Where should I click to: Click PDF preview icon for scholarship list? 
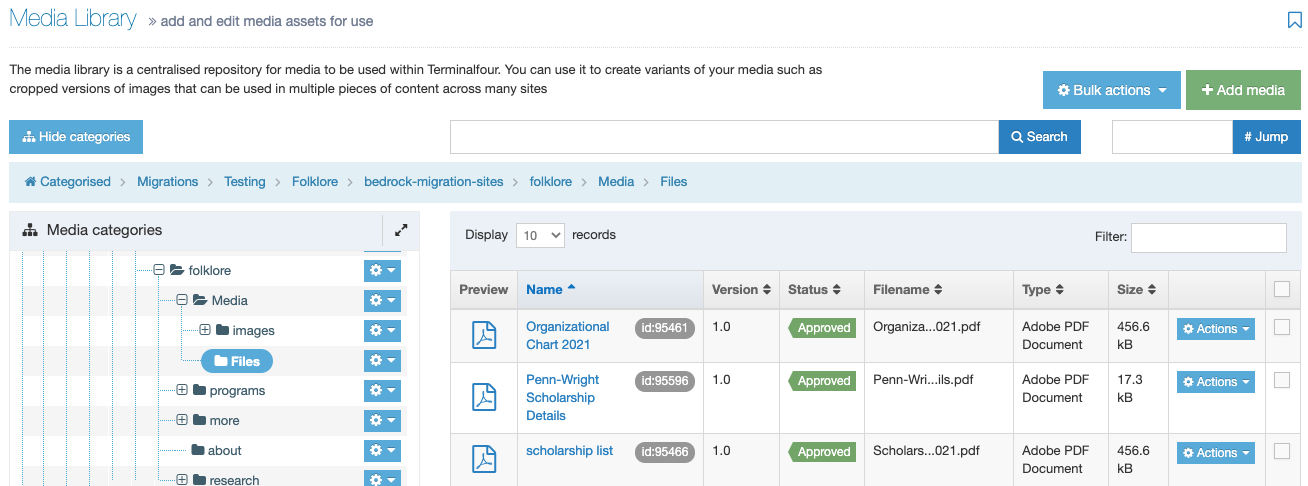click(484, 459)
